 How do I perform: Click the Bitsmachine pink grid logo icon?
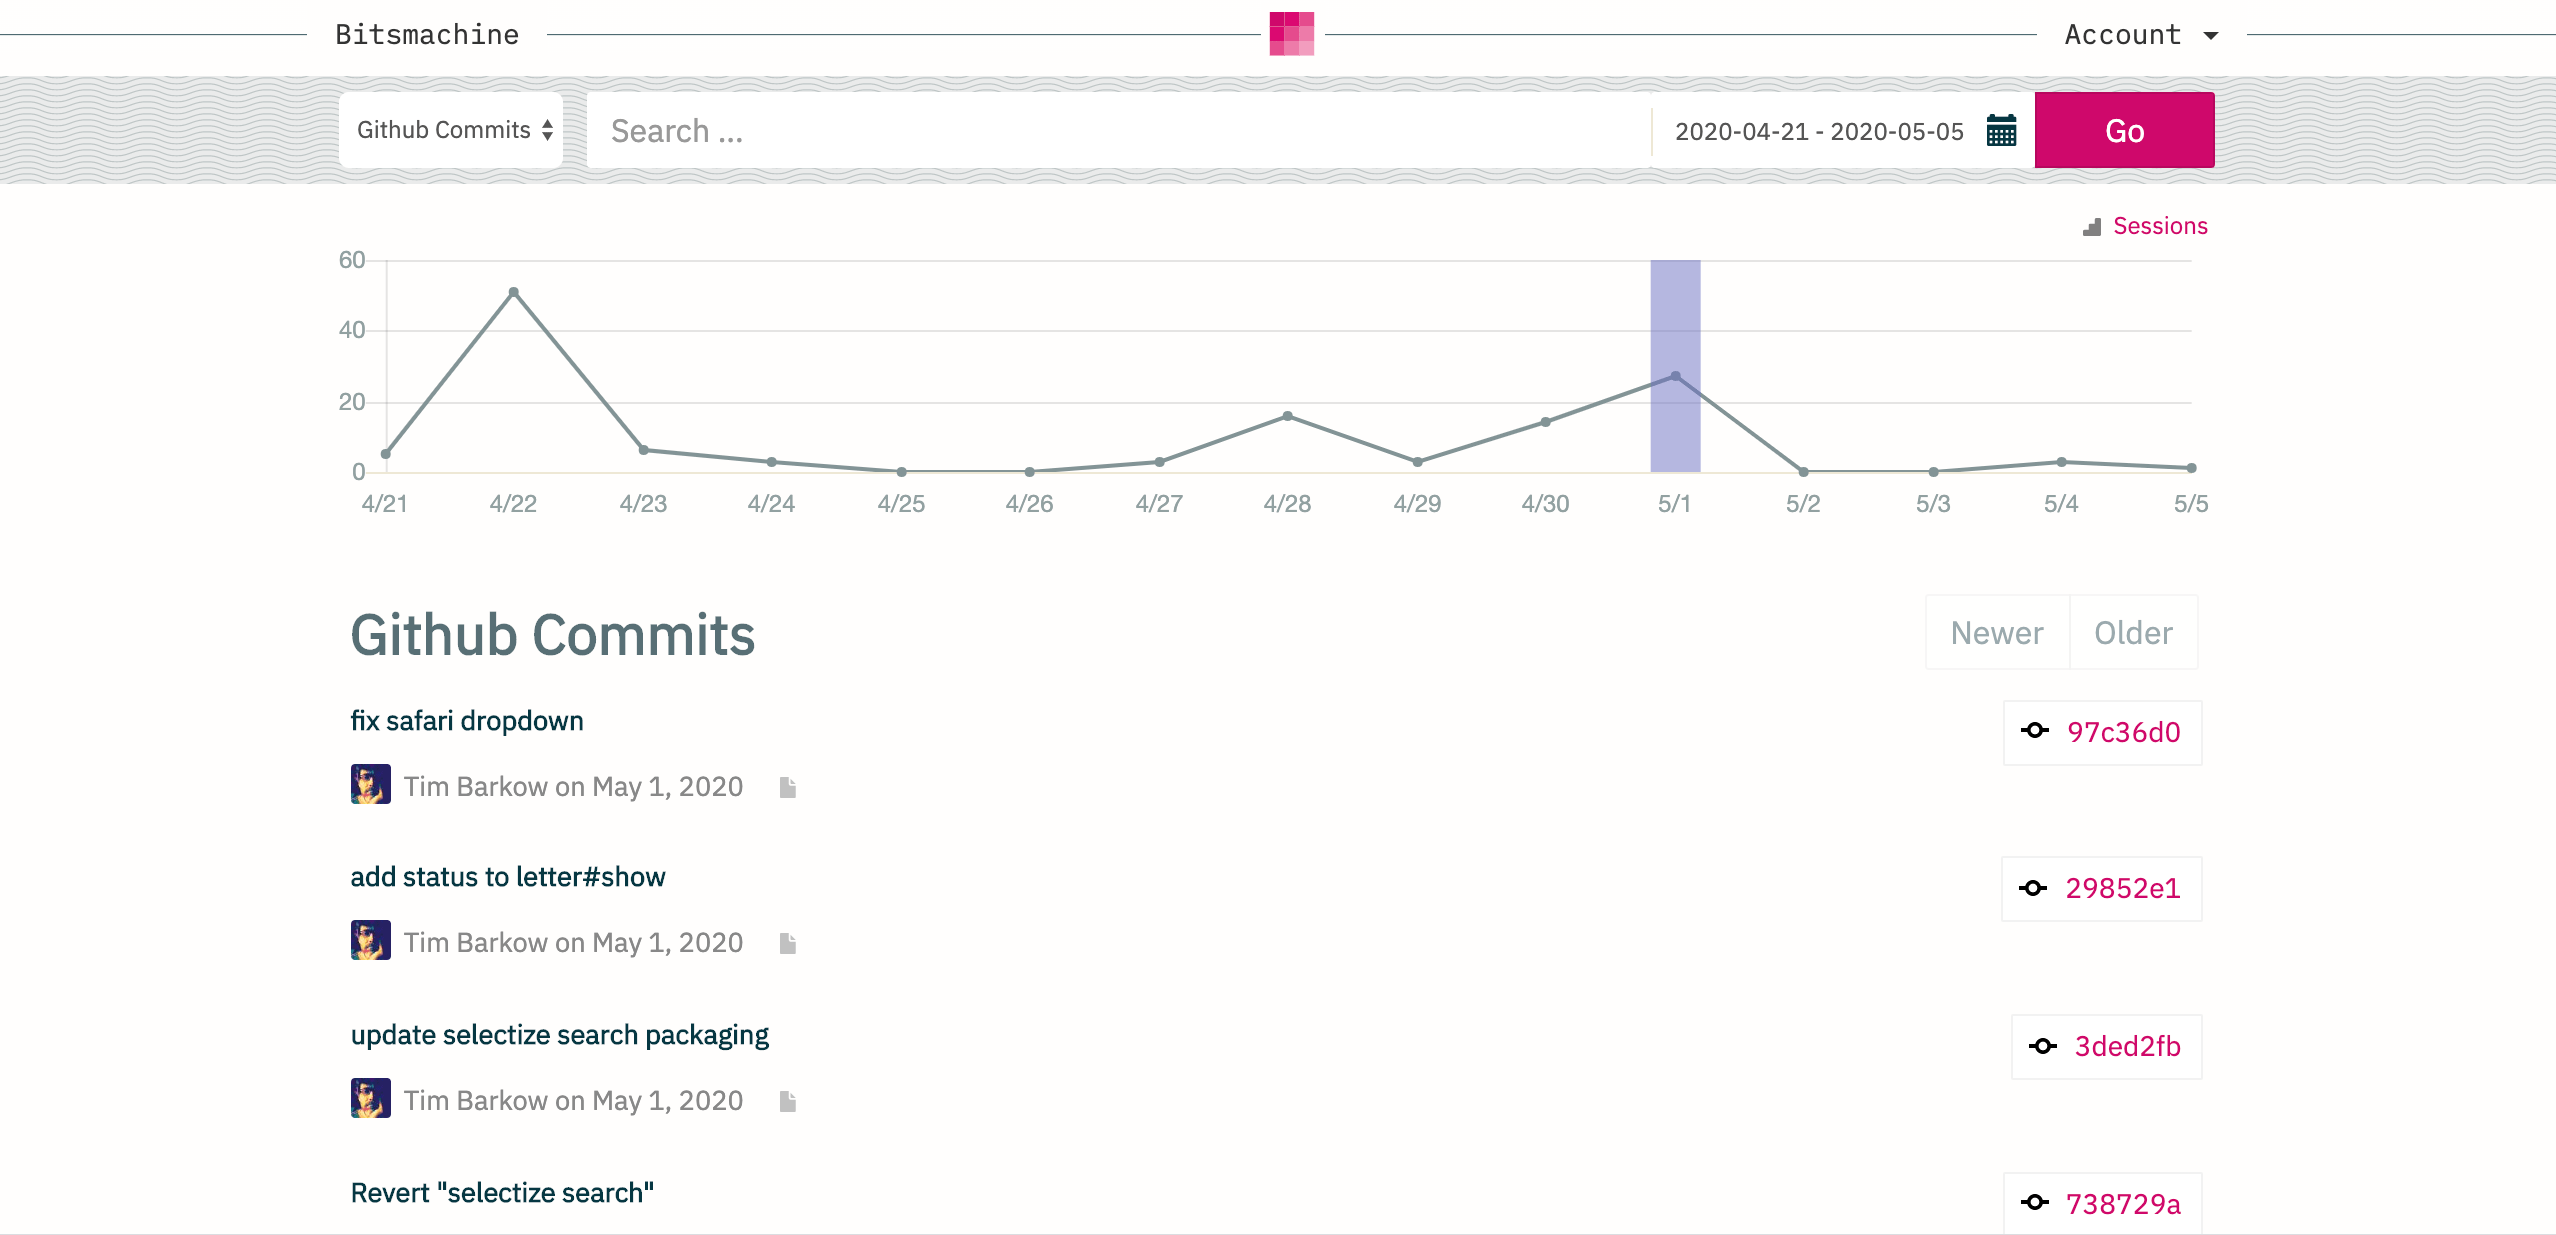point(1291,32)
